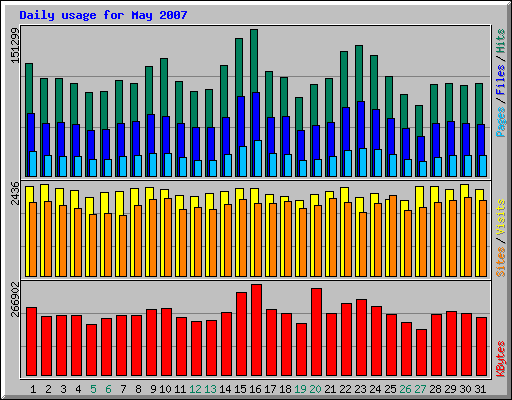Click day 23 on the x-axis

(x=360, y=389)
